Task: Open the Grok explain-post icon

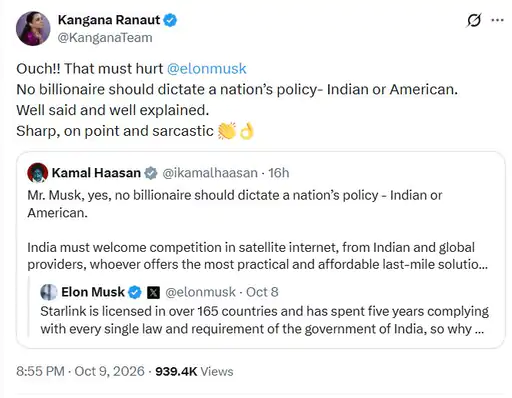Action: (474, 21)
